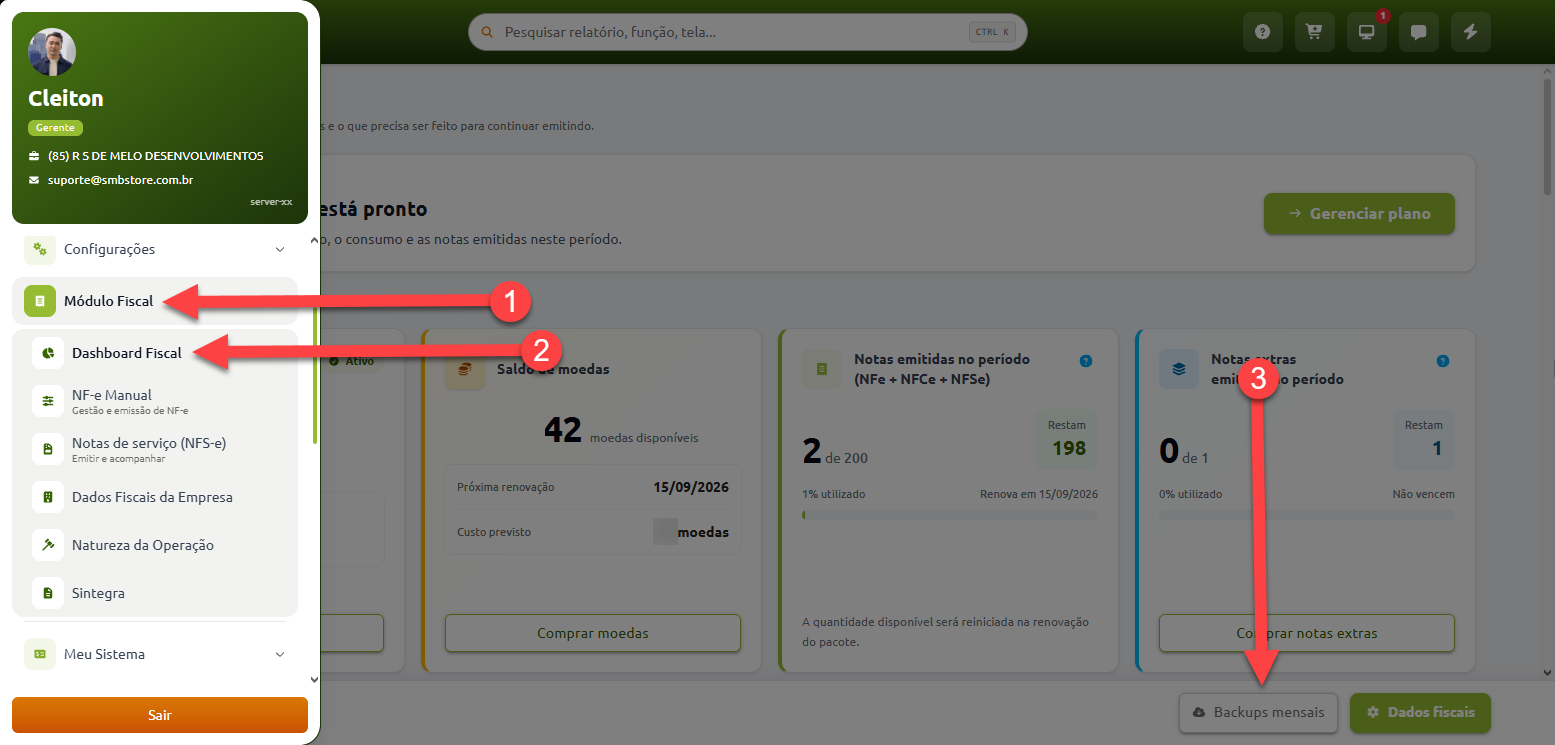Click the Gerente role badge
Viewport: 1555px width, 745px height.
[x=56, y=128]
